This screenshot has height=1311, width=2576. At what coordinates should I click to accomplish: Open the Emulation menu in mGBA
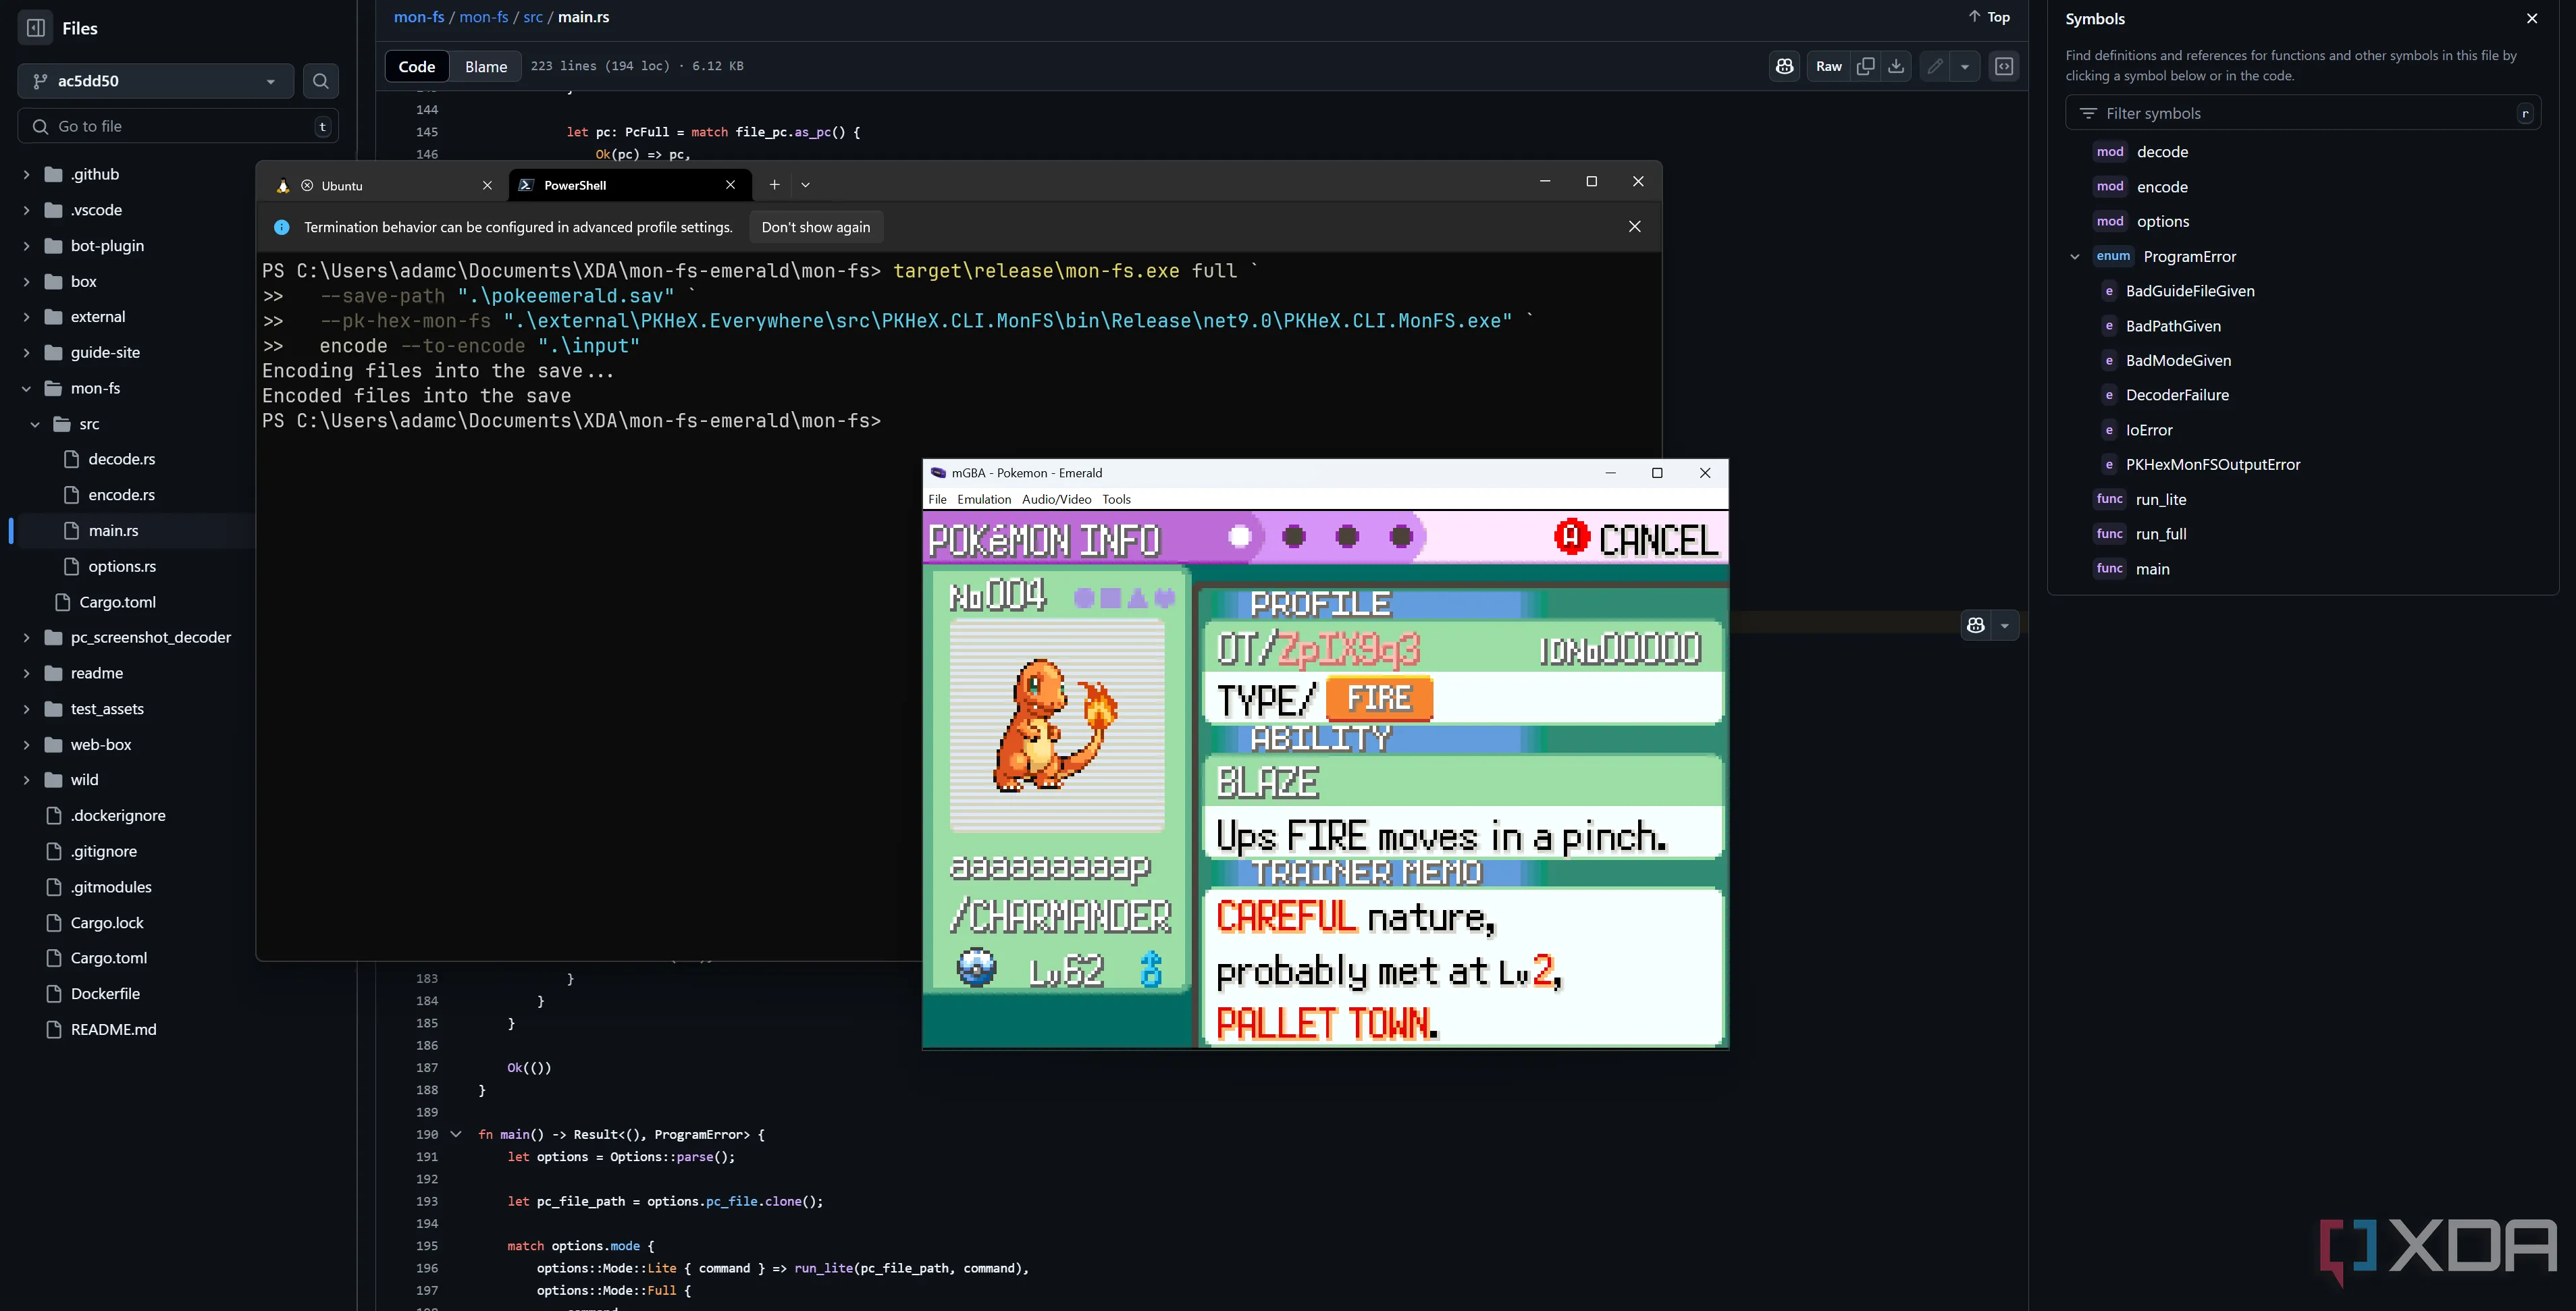(983, 499)
